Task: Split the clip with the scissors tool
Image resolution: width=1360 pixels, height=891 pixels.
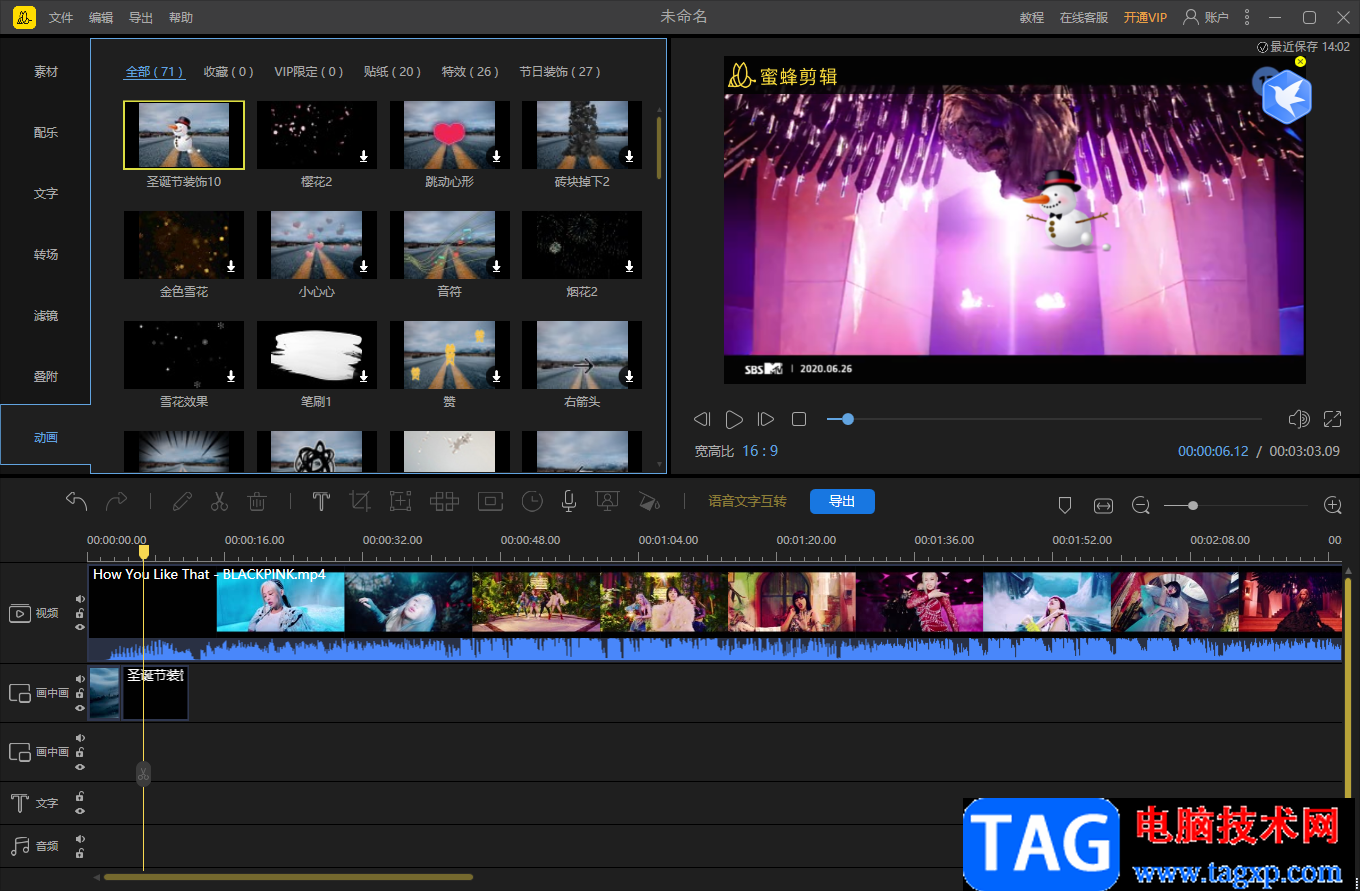Action: (219, 501)
